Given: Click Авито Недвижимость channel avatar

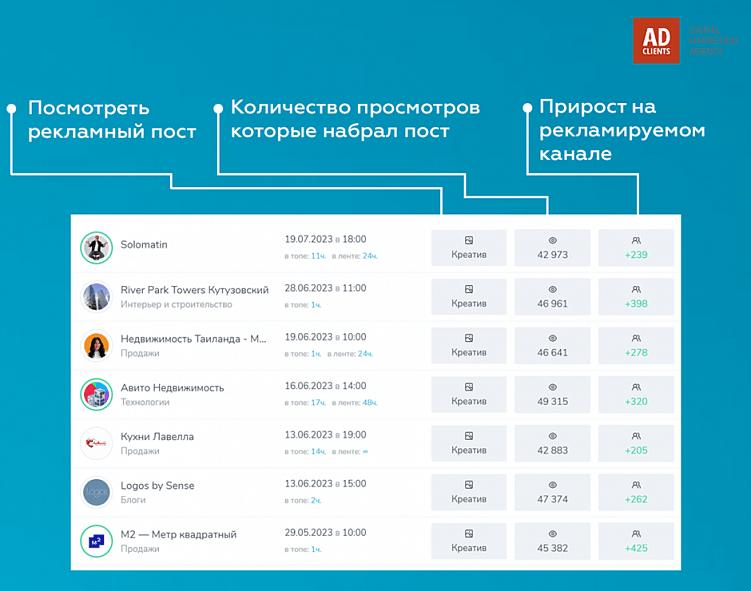Looking at the screenshot, I should click(96, 394).
